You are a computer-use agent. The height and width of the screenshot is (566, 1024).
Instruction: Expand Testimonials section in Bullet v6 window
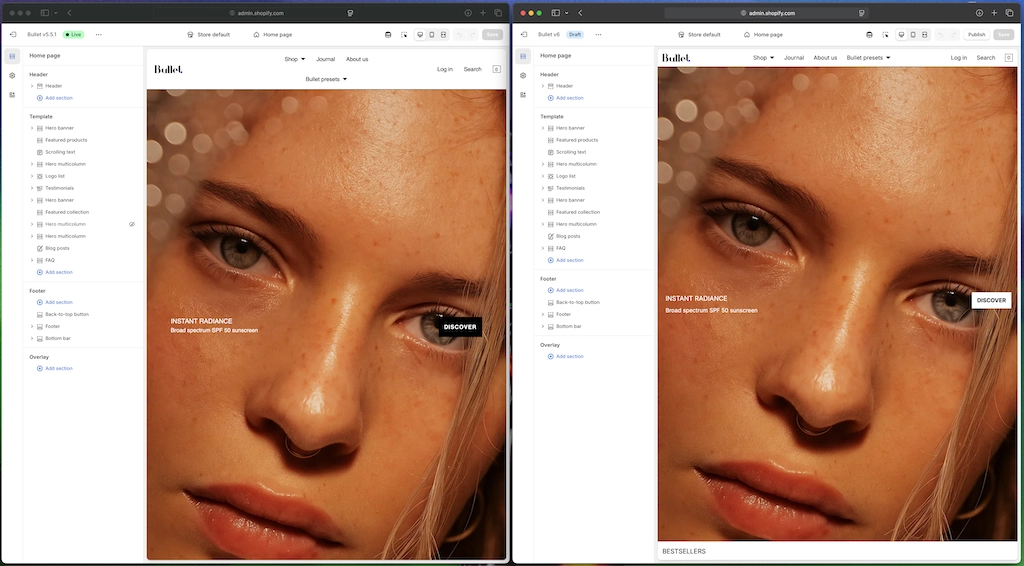click(x=542, y=188)
